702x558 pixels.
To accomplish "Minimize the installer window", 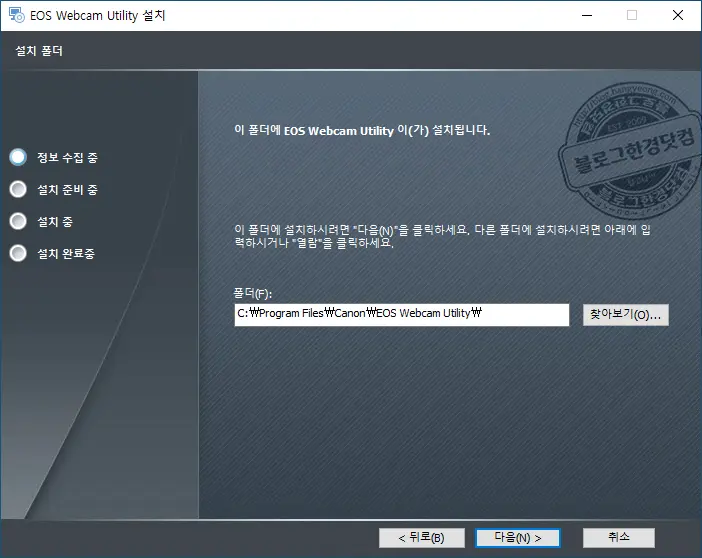I will (x=587, y=15).
